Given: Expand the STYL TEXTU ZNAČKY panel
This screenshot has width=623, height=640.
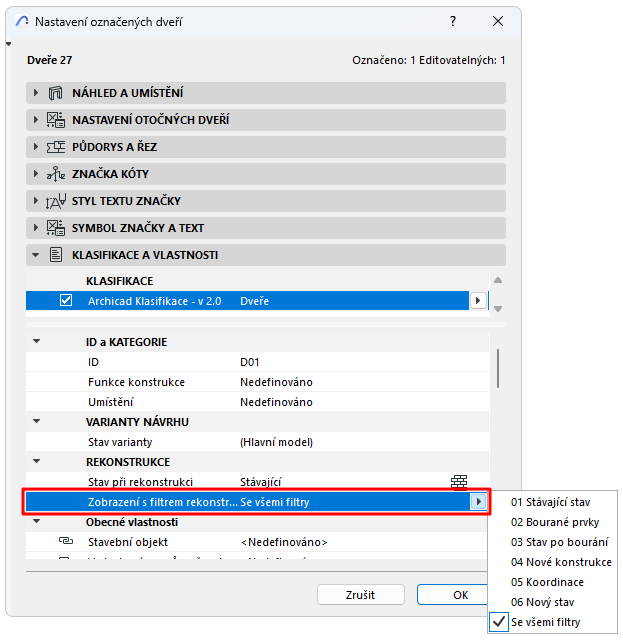Looking at the screenshot, I should [x=36, y=200].
